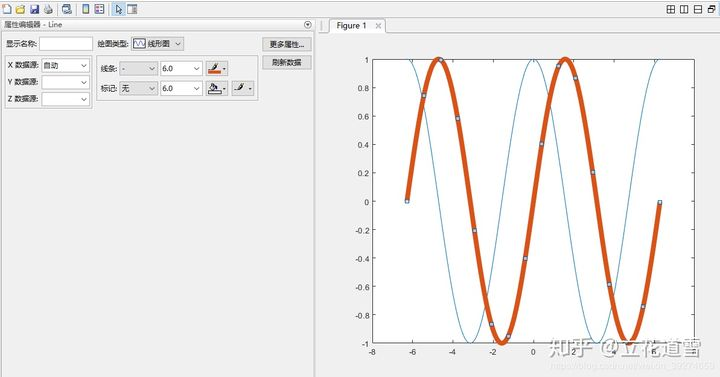Save the figure with the floppy disk icon

34,9
